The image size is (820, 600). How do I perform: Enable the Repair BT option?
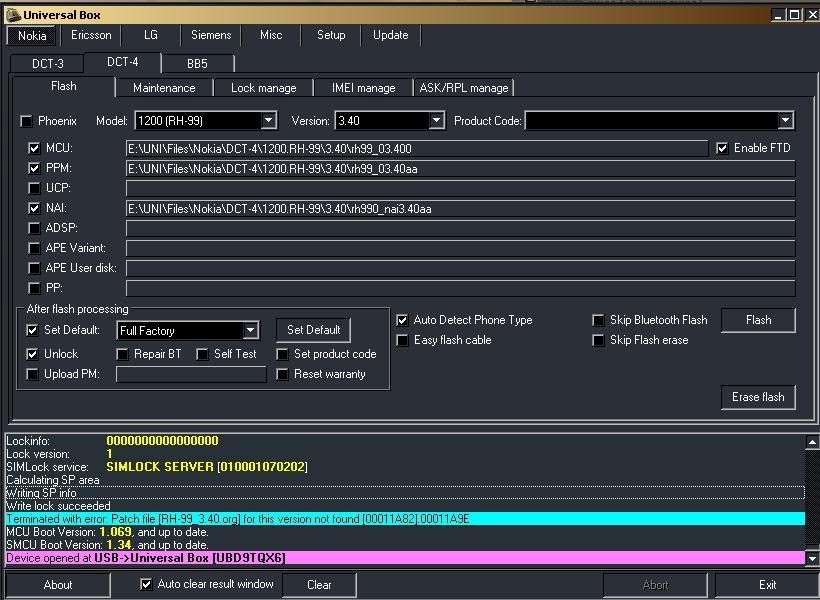click(x=122, y=355)
